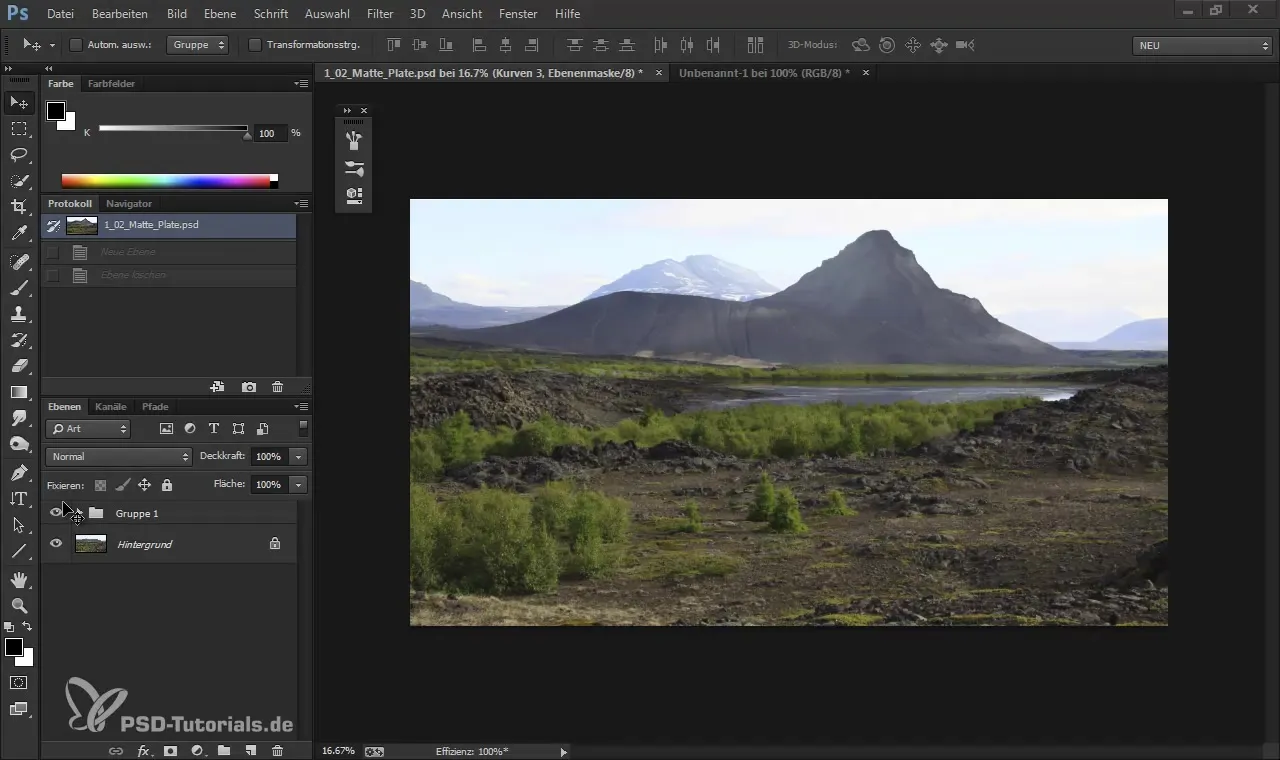Add a layer mask

[170, 750]
